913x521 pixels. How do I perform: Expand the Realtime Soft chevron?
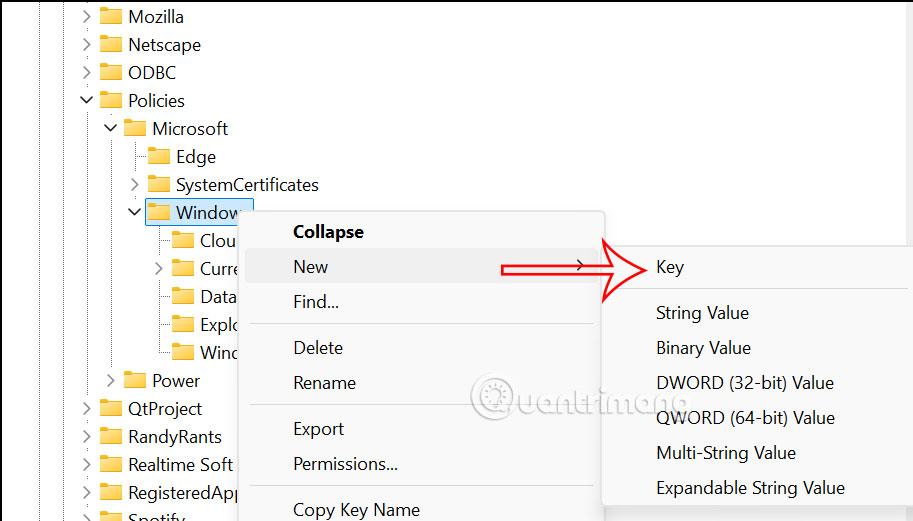(86, 465)
